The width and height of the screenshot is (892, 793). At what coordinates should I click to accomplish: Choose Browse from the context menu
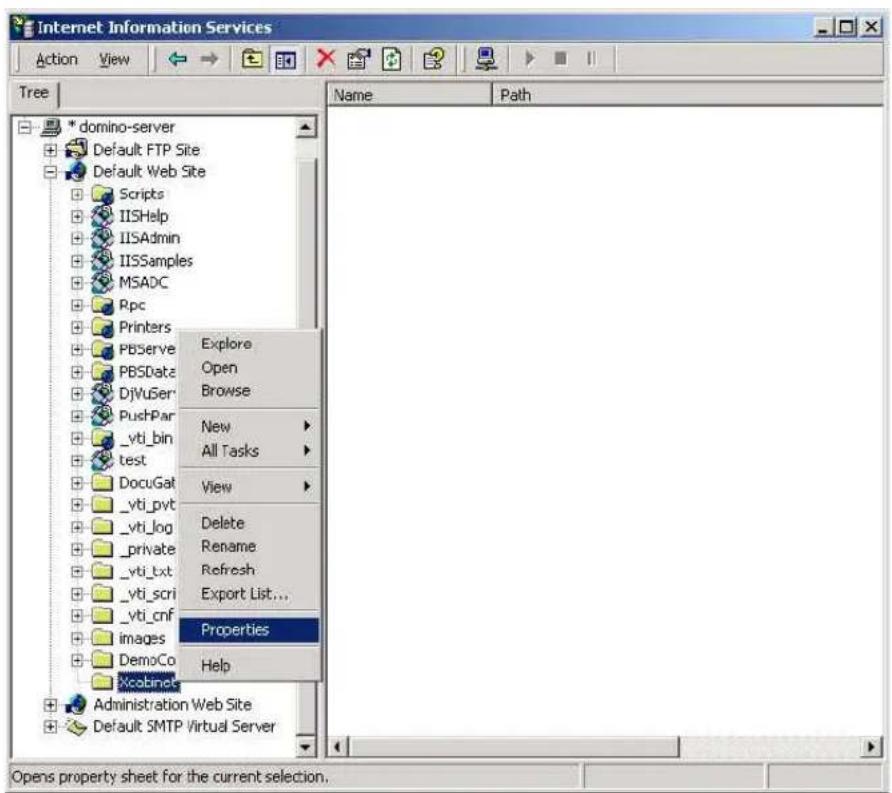(x=249, y=391)
